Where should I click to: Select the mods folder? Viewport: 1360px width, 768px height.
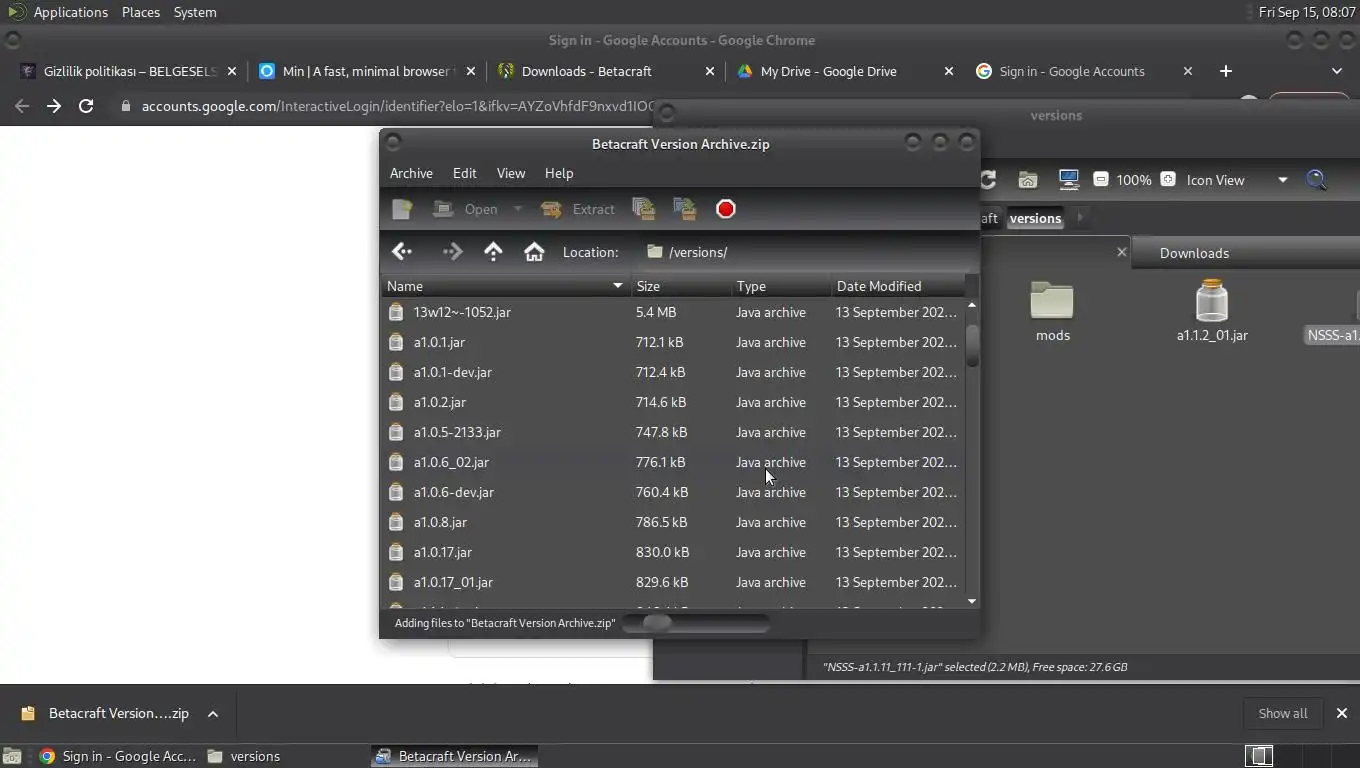pos(1052,312)
